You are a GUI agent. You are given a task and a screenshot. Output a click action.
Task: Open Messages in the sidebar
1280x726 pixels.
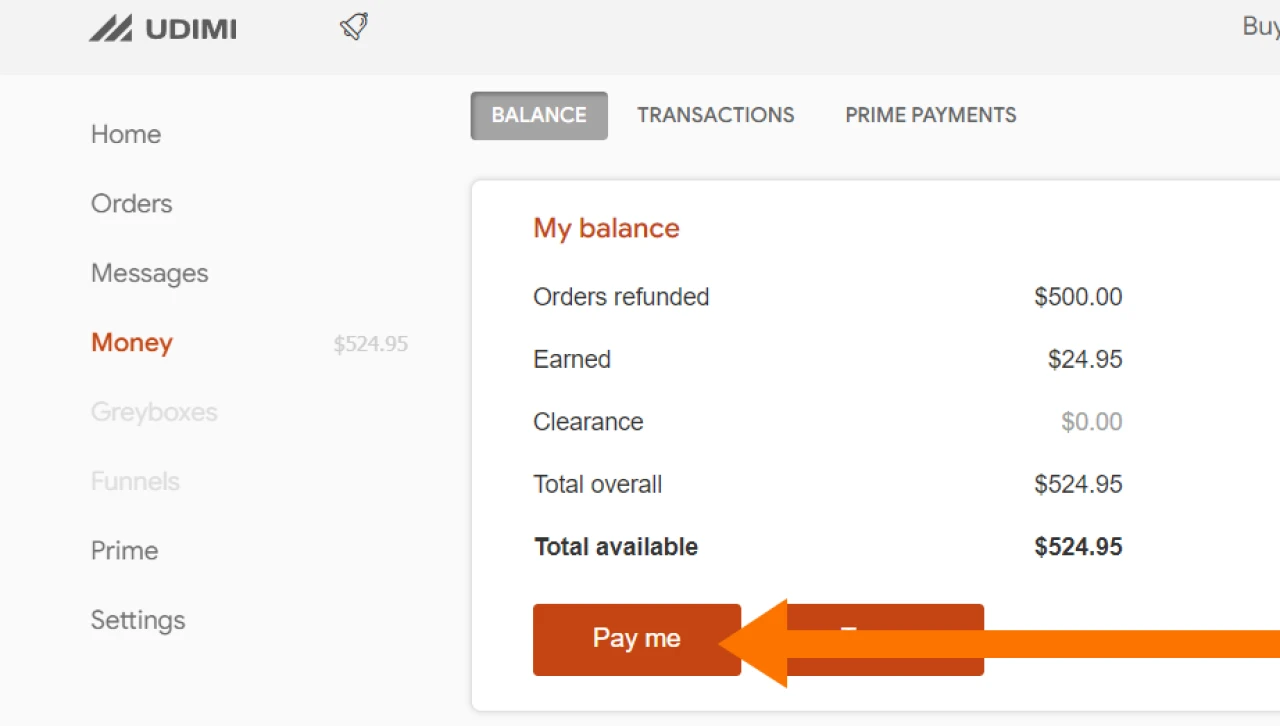[150, 273]
